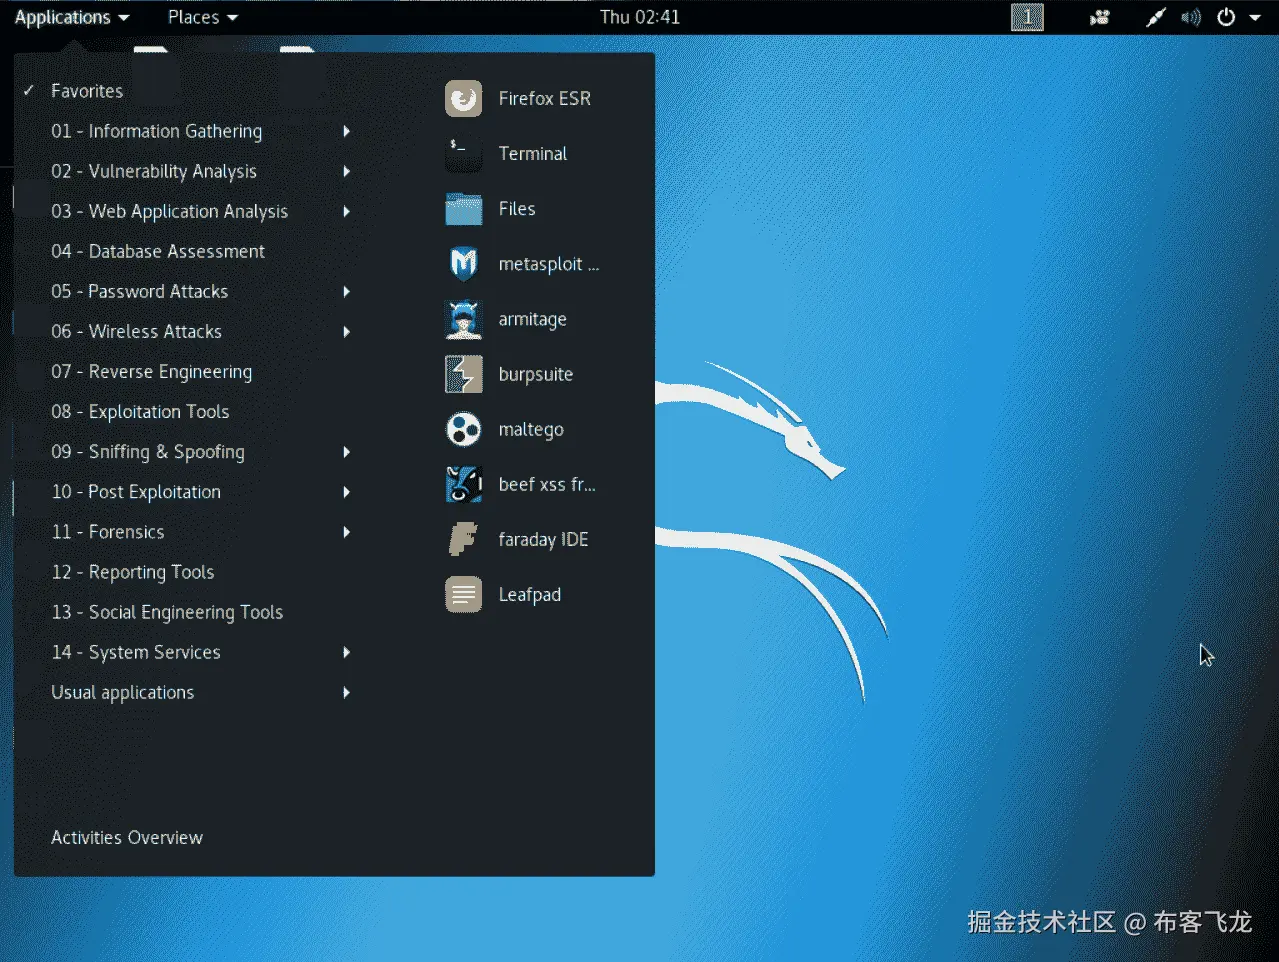The image size is (1279, 962).
Task: Select 12 - Reporting Tools category
Action: coord(133,572)
